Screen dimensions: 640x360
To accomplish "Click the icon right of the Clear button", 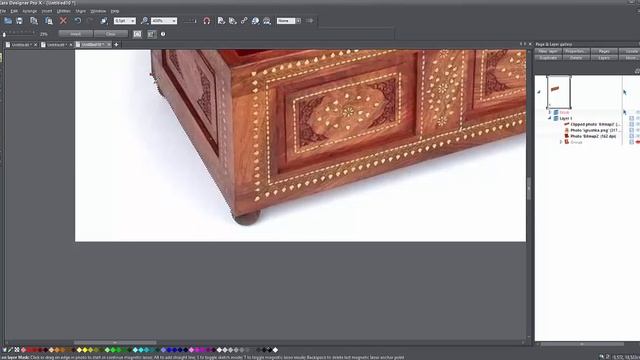I will tap(138, 34).
